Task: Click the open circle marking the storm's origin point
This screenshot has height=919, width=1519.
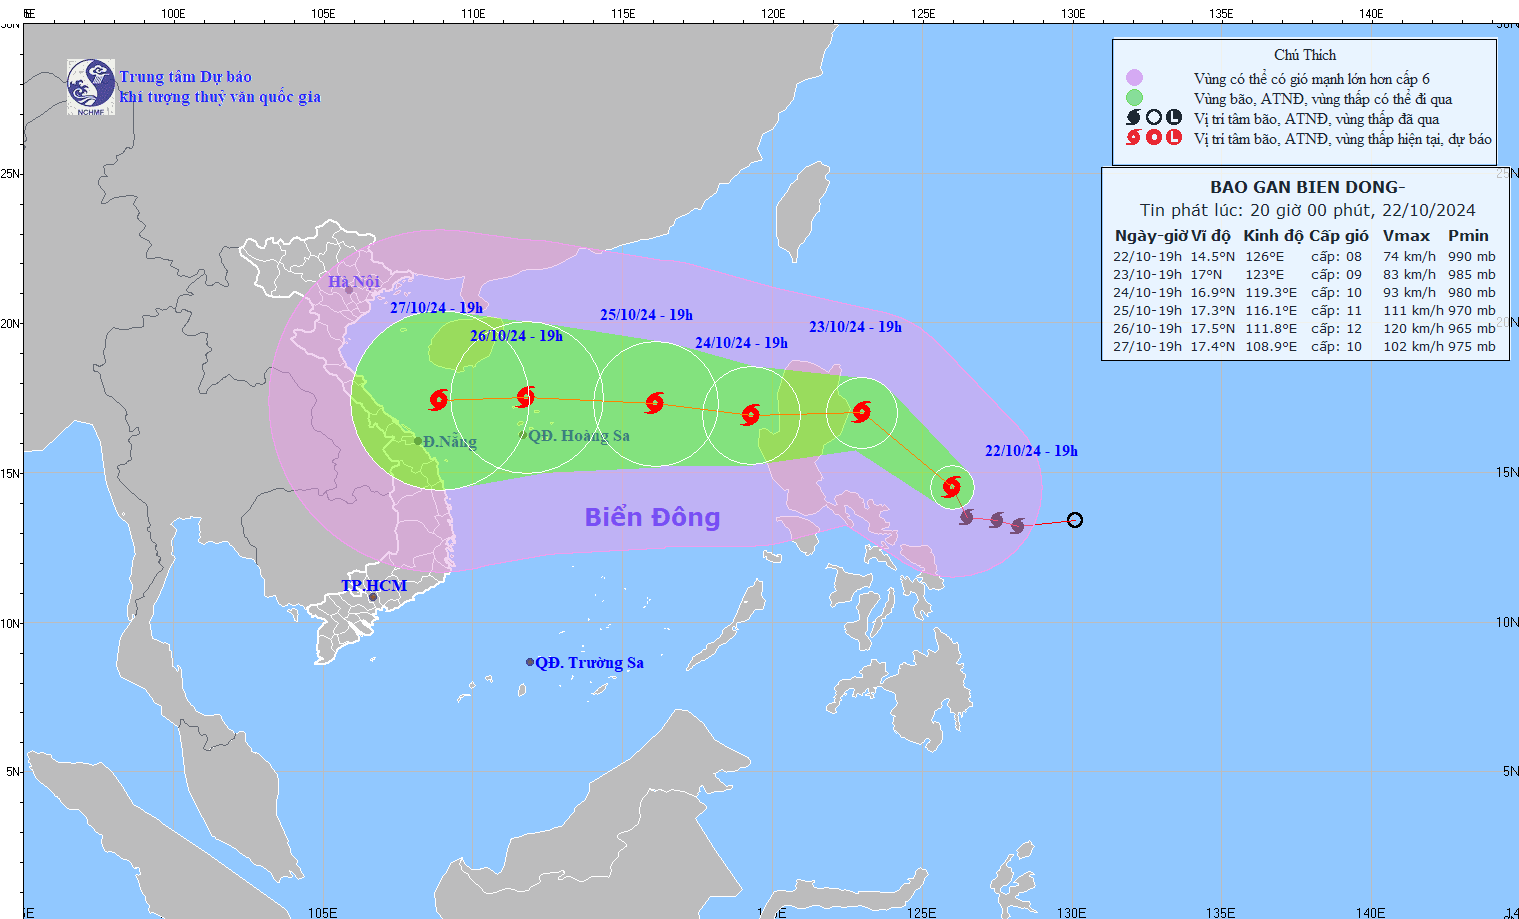Action: click(x=1076, y=519)
